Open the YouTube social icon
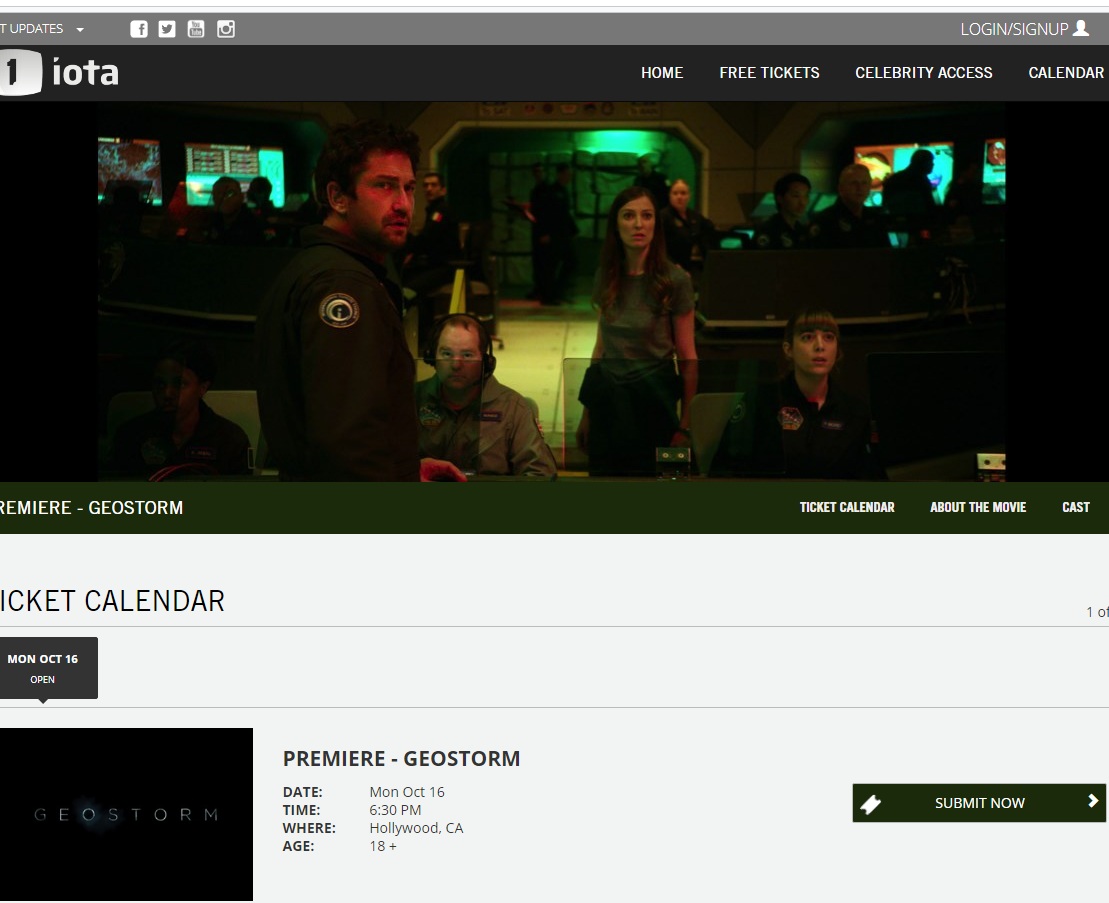 click(x=196, y=29)
